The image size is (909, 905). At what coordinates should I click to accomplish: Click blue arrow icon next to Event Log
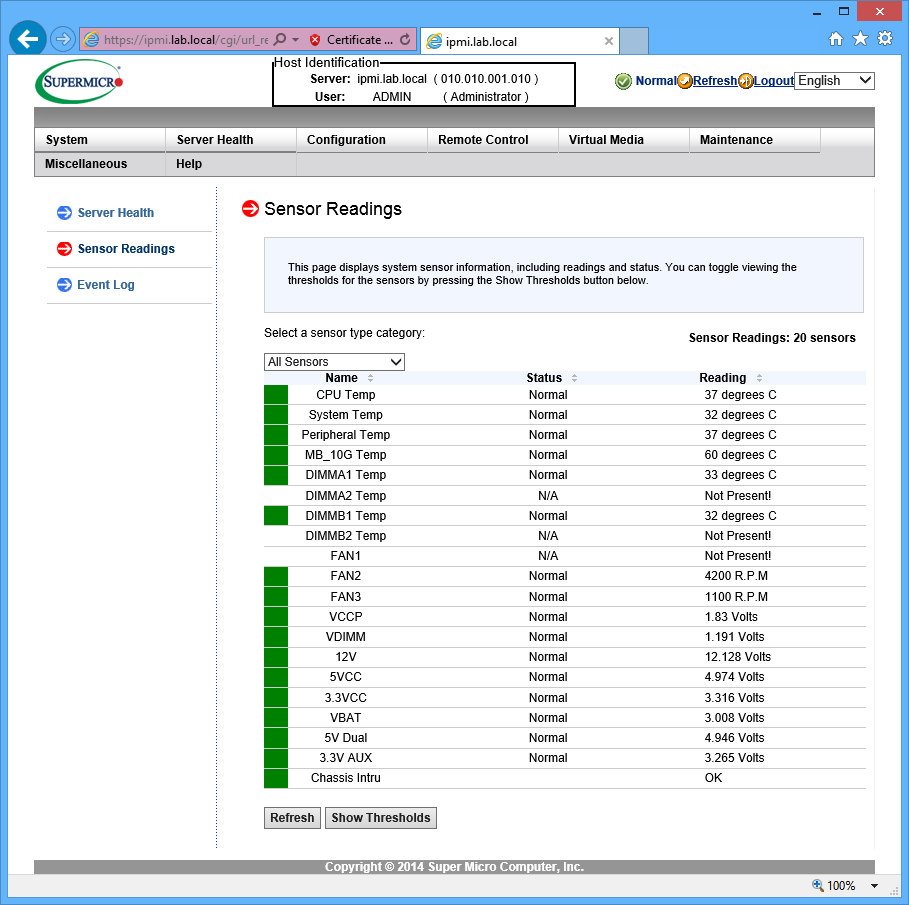pos(64,285)
